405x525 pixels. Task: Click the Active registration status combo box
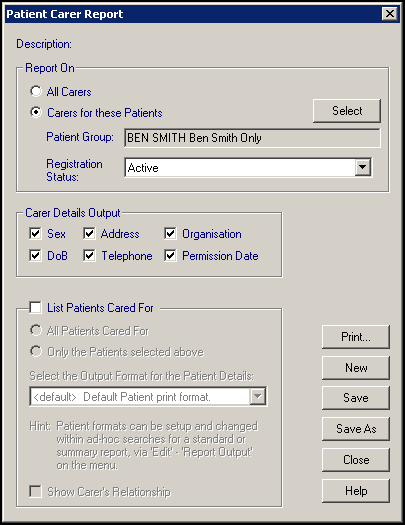click(x=248, y=167)
